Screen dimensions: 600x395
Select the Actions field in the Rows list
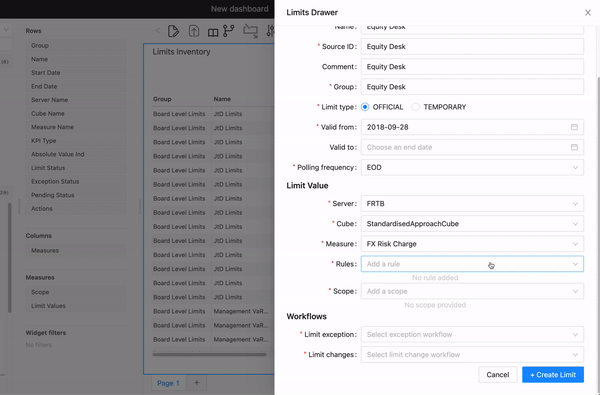point(76,209)
